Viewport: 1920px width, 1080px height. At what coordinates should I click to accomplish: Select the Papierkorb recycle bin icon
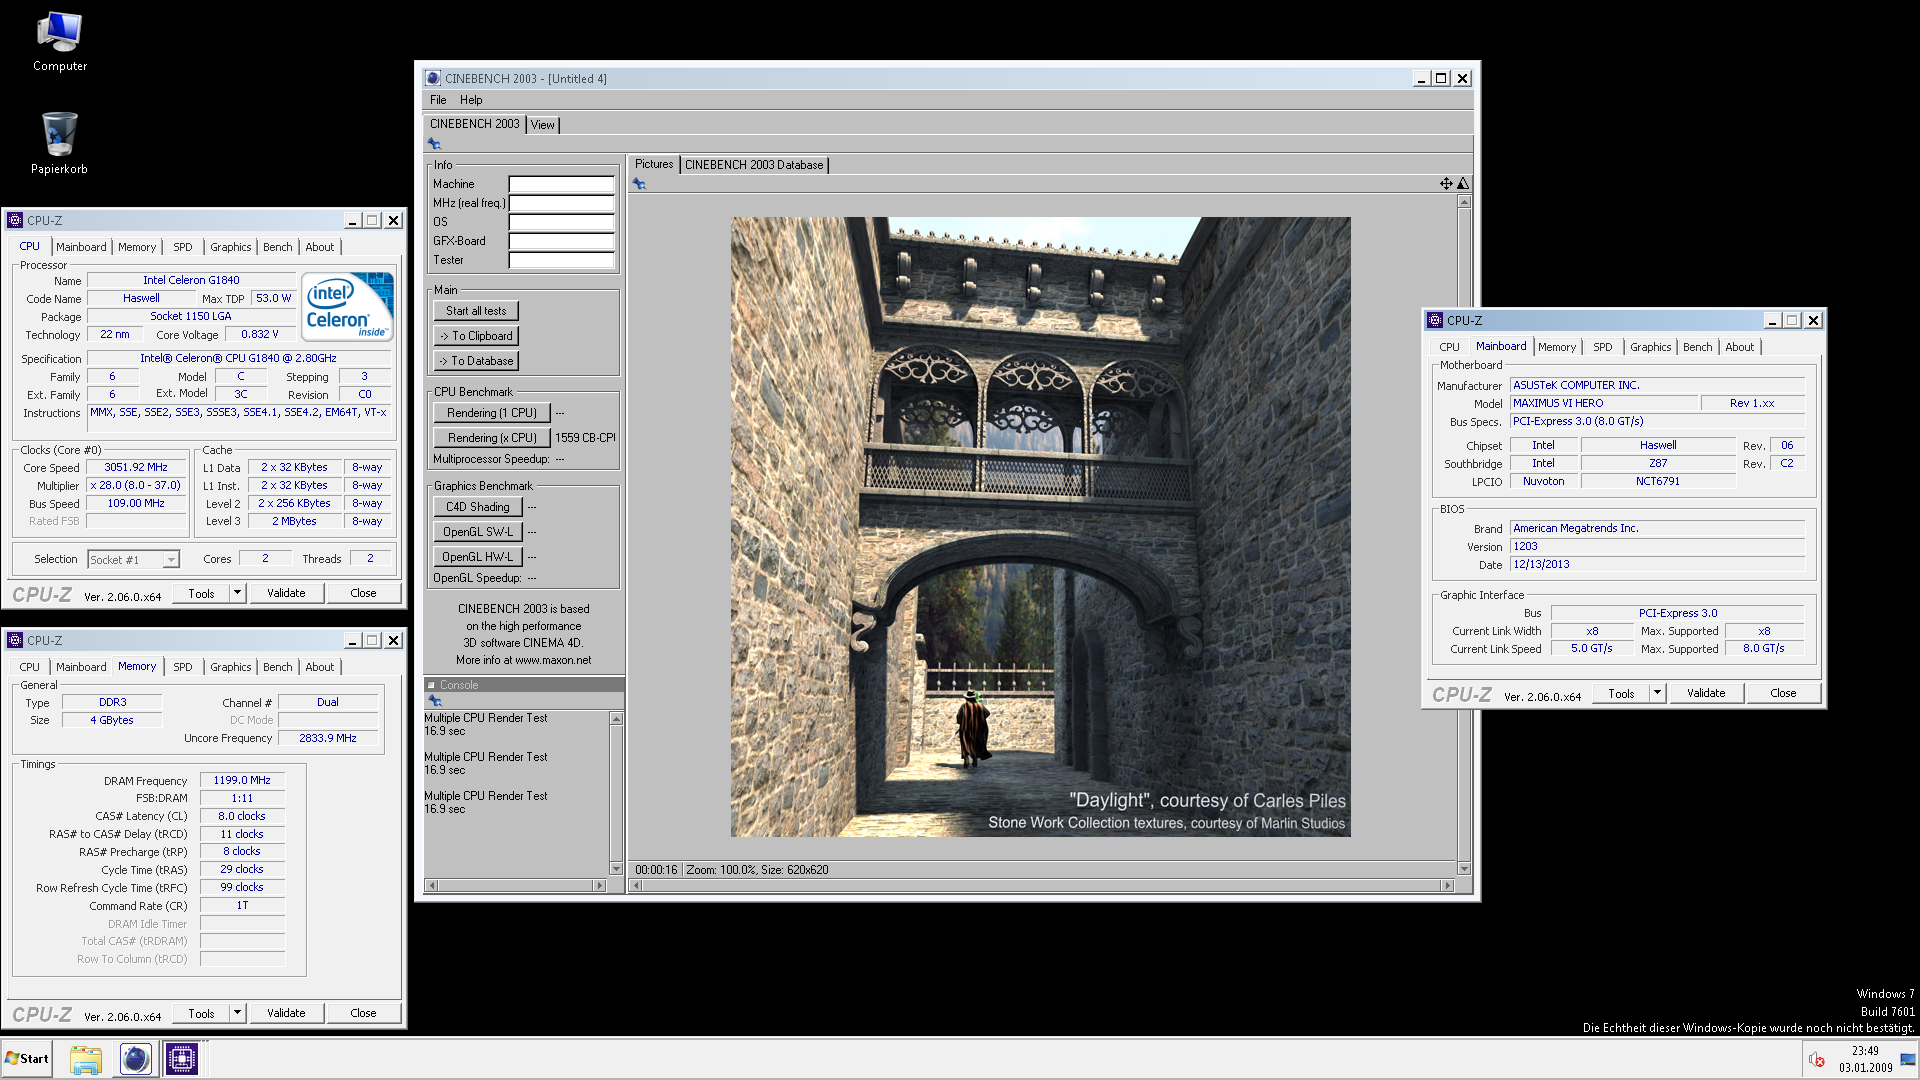(60, 143)
